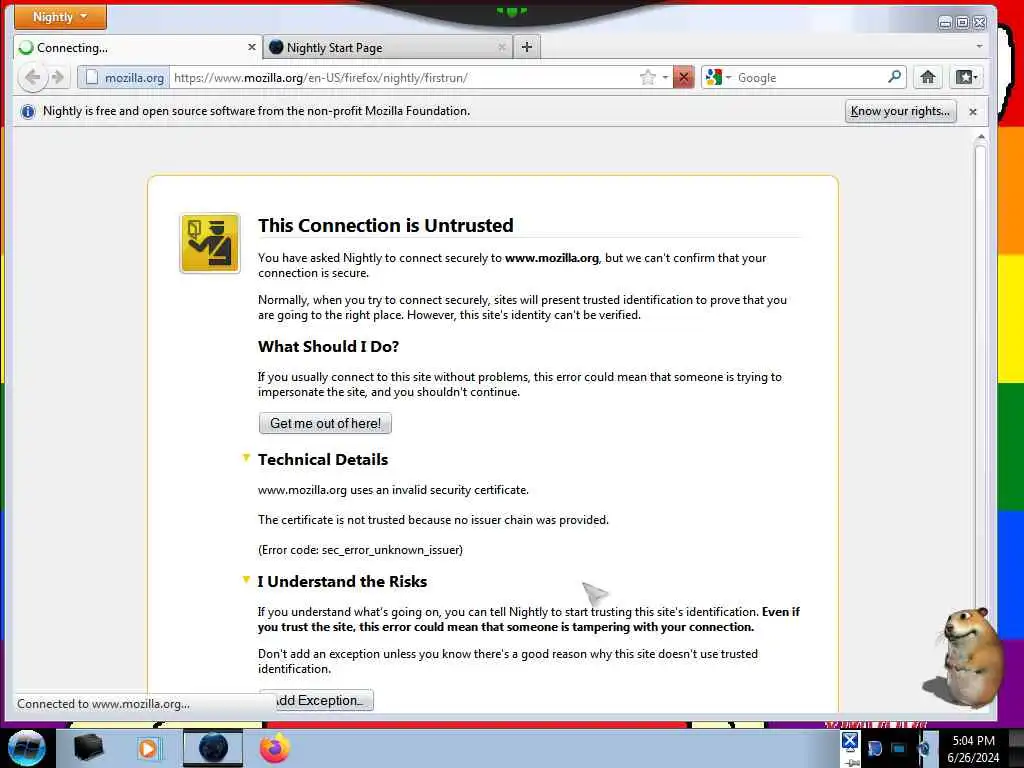1024x768 pixels.
Task: Open a new tab with plus button
Action: tap(527, 47)
